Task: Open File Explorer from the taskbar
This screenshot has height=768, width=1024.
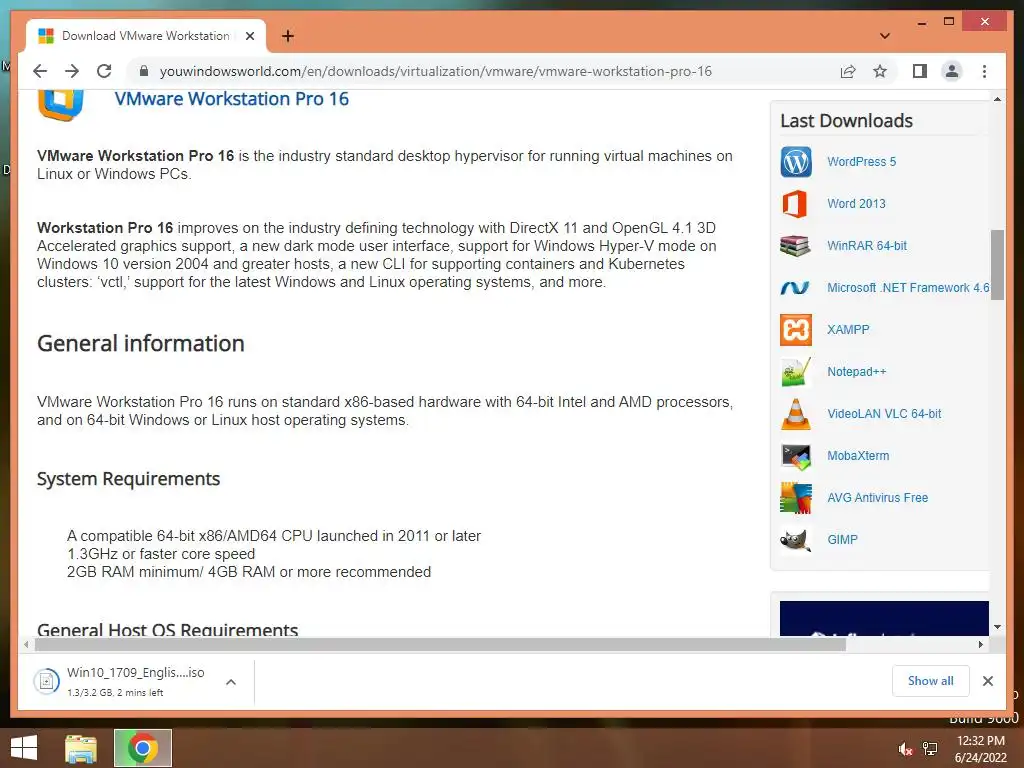Action: [x=81, y=748]
